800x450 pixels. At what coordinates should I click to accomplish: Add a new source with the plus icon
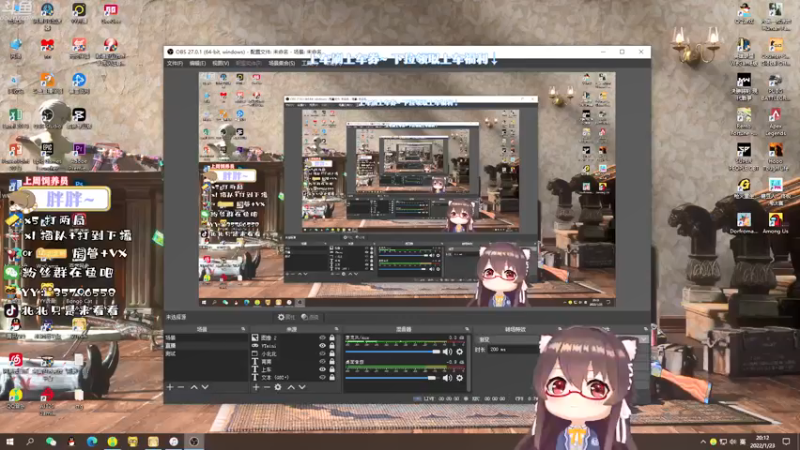pos(256,387)
